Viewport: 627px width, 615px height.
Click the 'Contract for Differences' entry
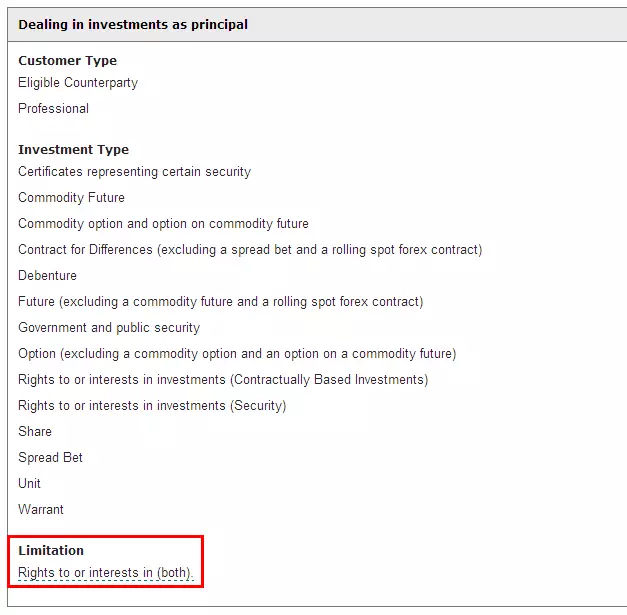coord(250,250)
